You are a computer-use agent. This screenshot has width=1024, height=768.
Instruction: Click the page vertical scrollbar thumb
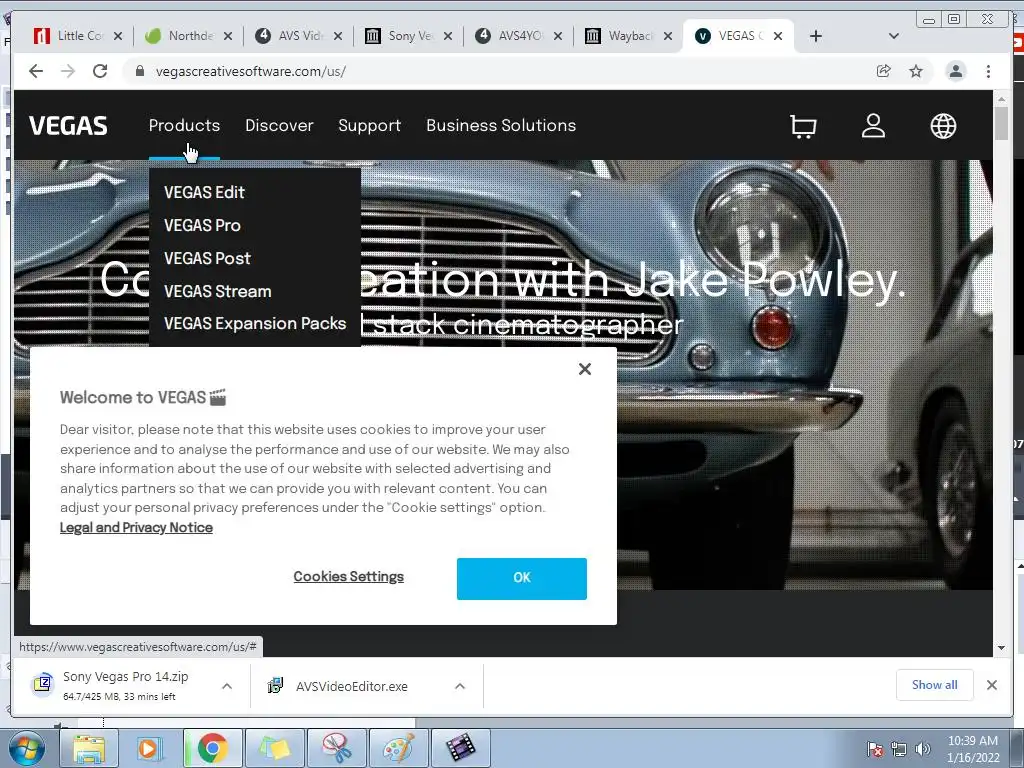[x=1001, y=123]
